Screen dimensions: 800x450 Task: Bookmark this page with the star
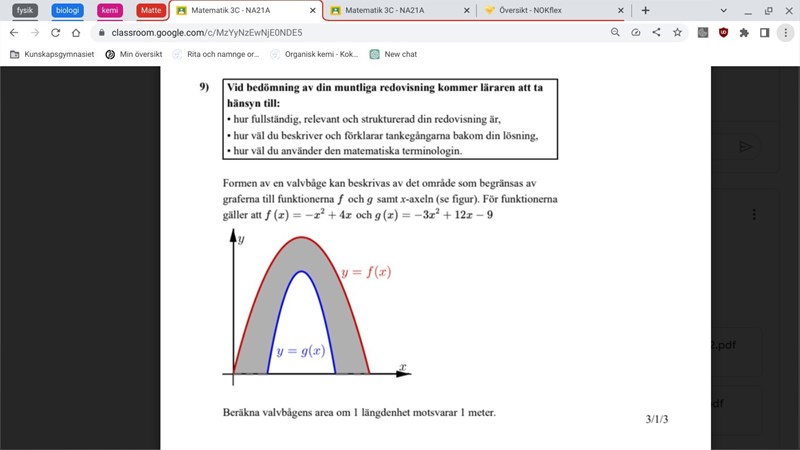tap(677, 32)
